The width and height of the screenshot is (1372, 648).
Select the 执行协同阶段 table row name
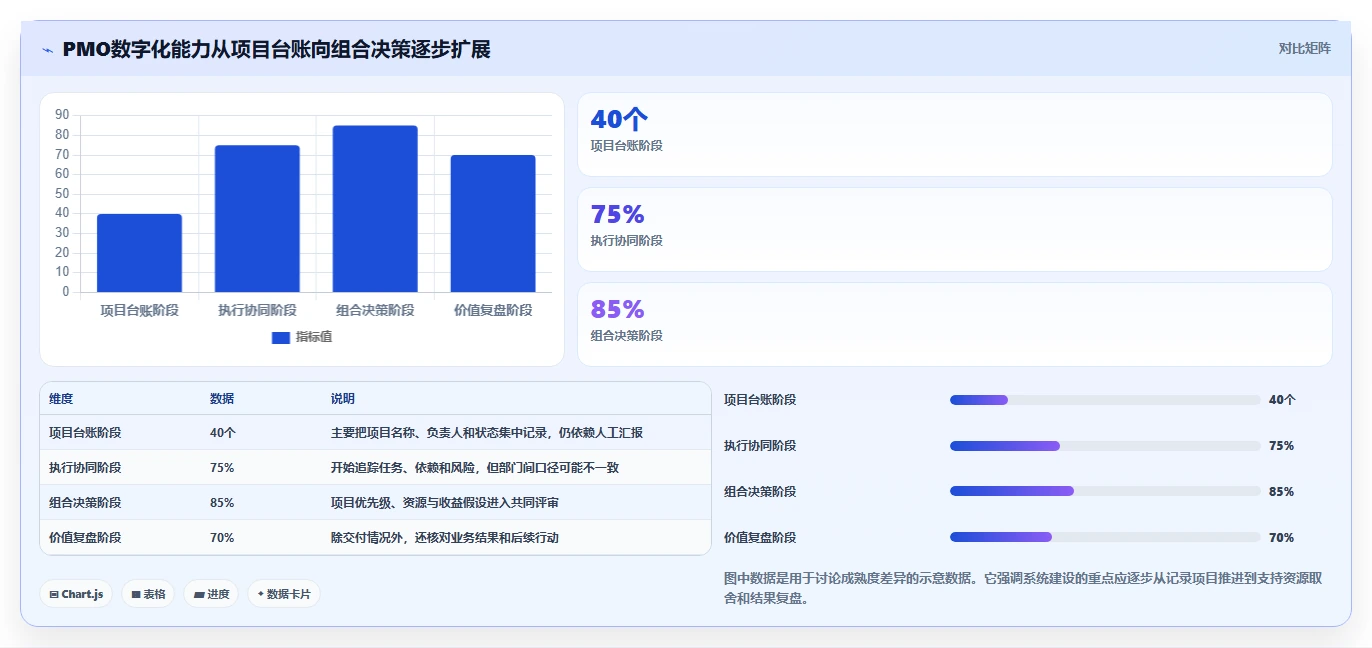[x=85, y=468]
